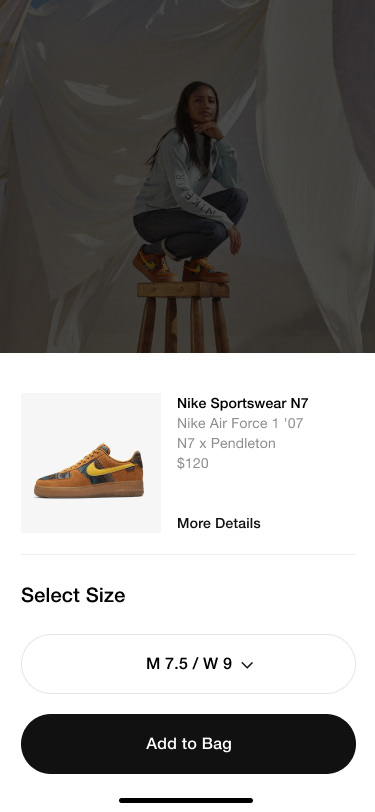Select the Nike Sportswear N7 title

pyautogui.click(x=242, y=403)
